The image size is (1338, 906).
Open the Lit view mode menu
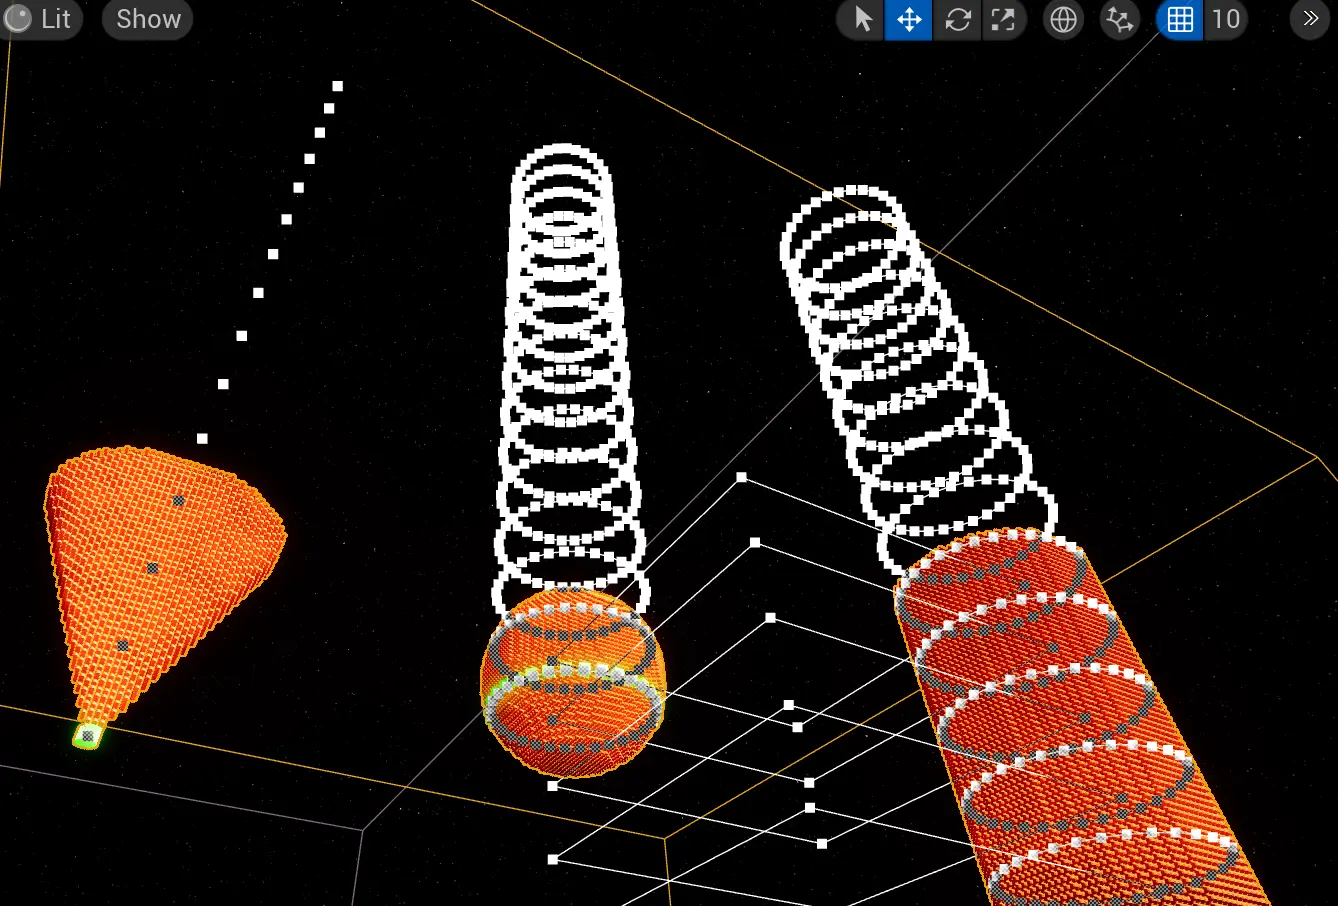[40, 19]
